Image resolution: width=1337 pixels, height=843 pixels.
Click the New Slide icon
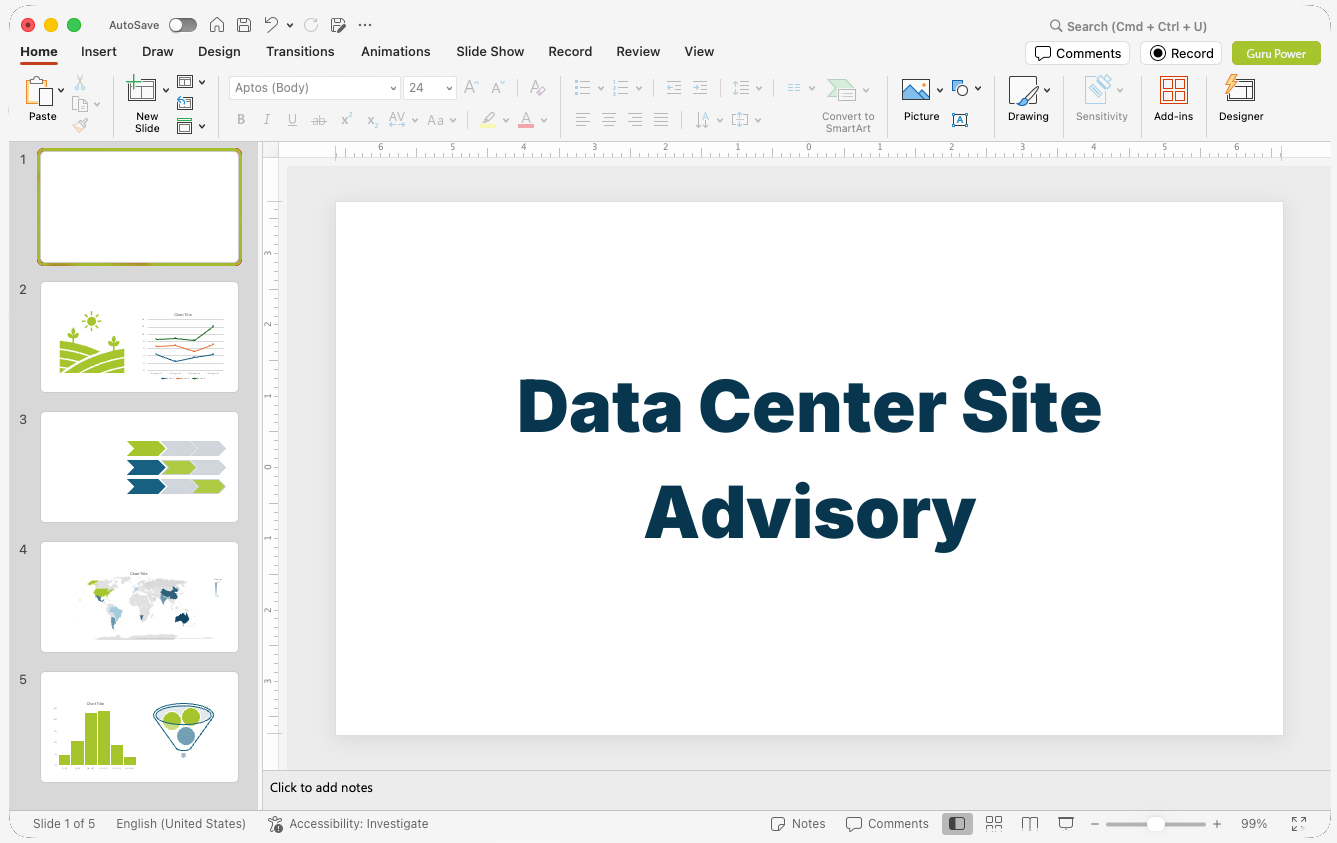pyautogui.click(x=142, y=89)
